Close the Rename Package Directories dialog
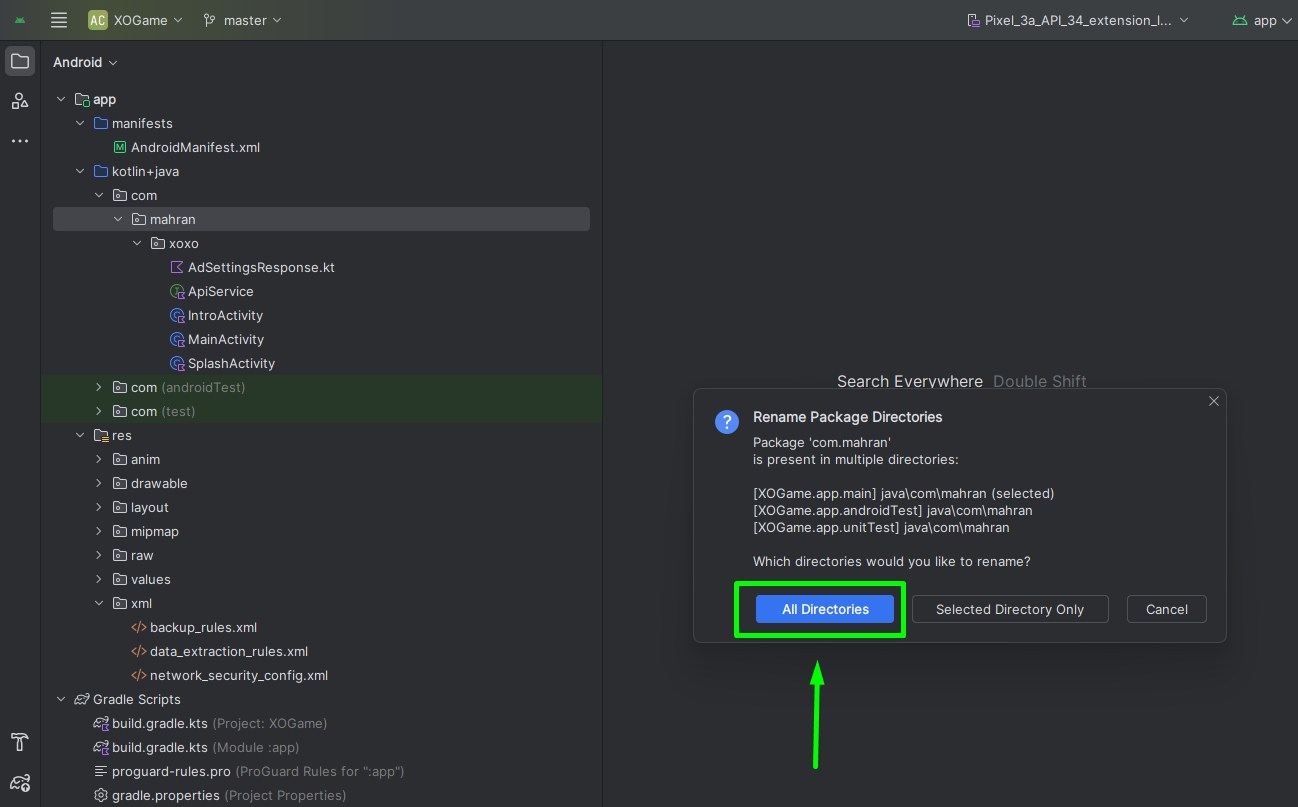The height and width of the screenshot is (807, 1298). (x=1213, y=401)
